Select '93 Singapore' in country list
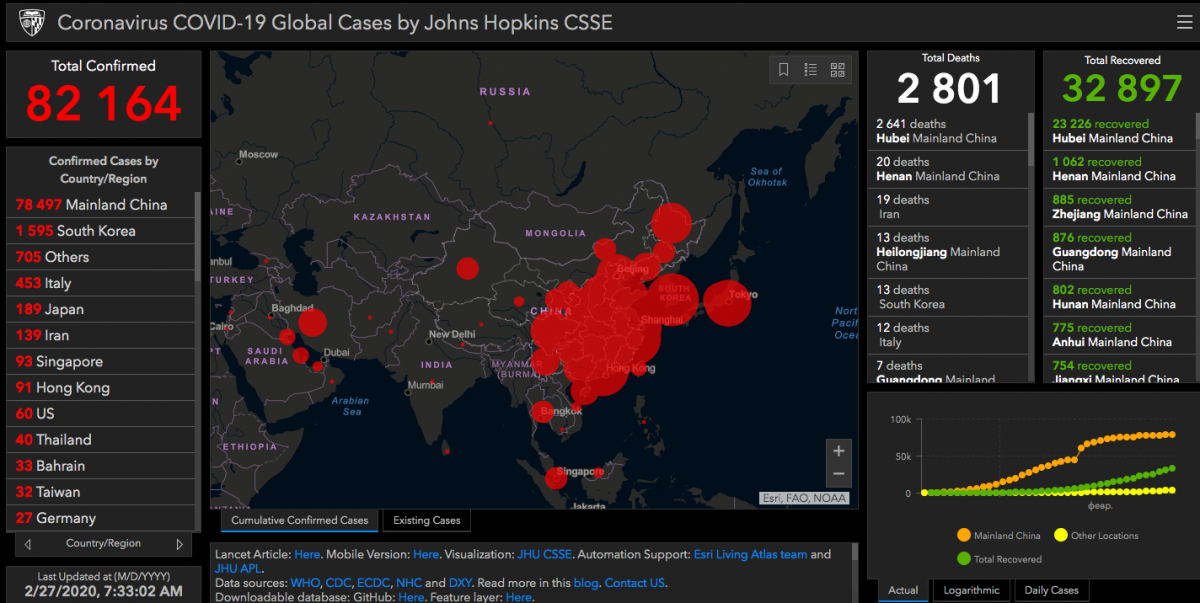Image resolution: width=1200 pixels, height=603 pixels. click(100, 361)
